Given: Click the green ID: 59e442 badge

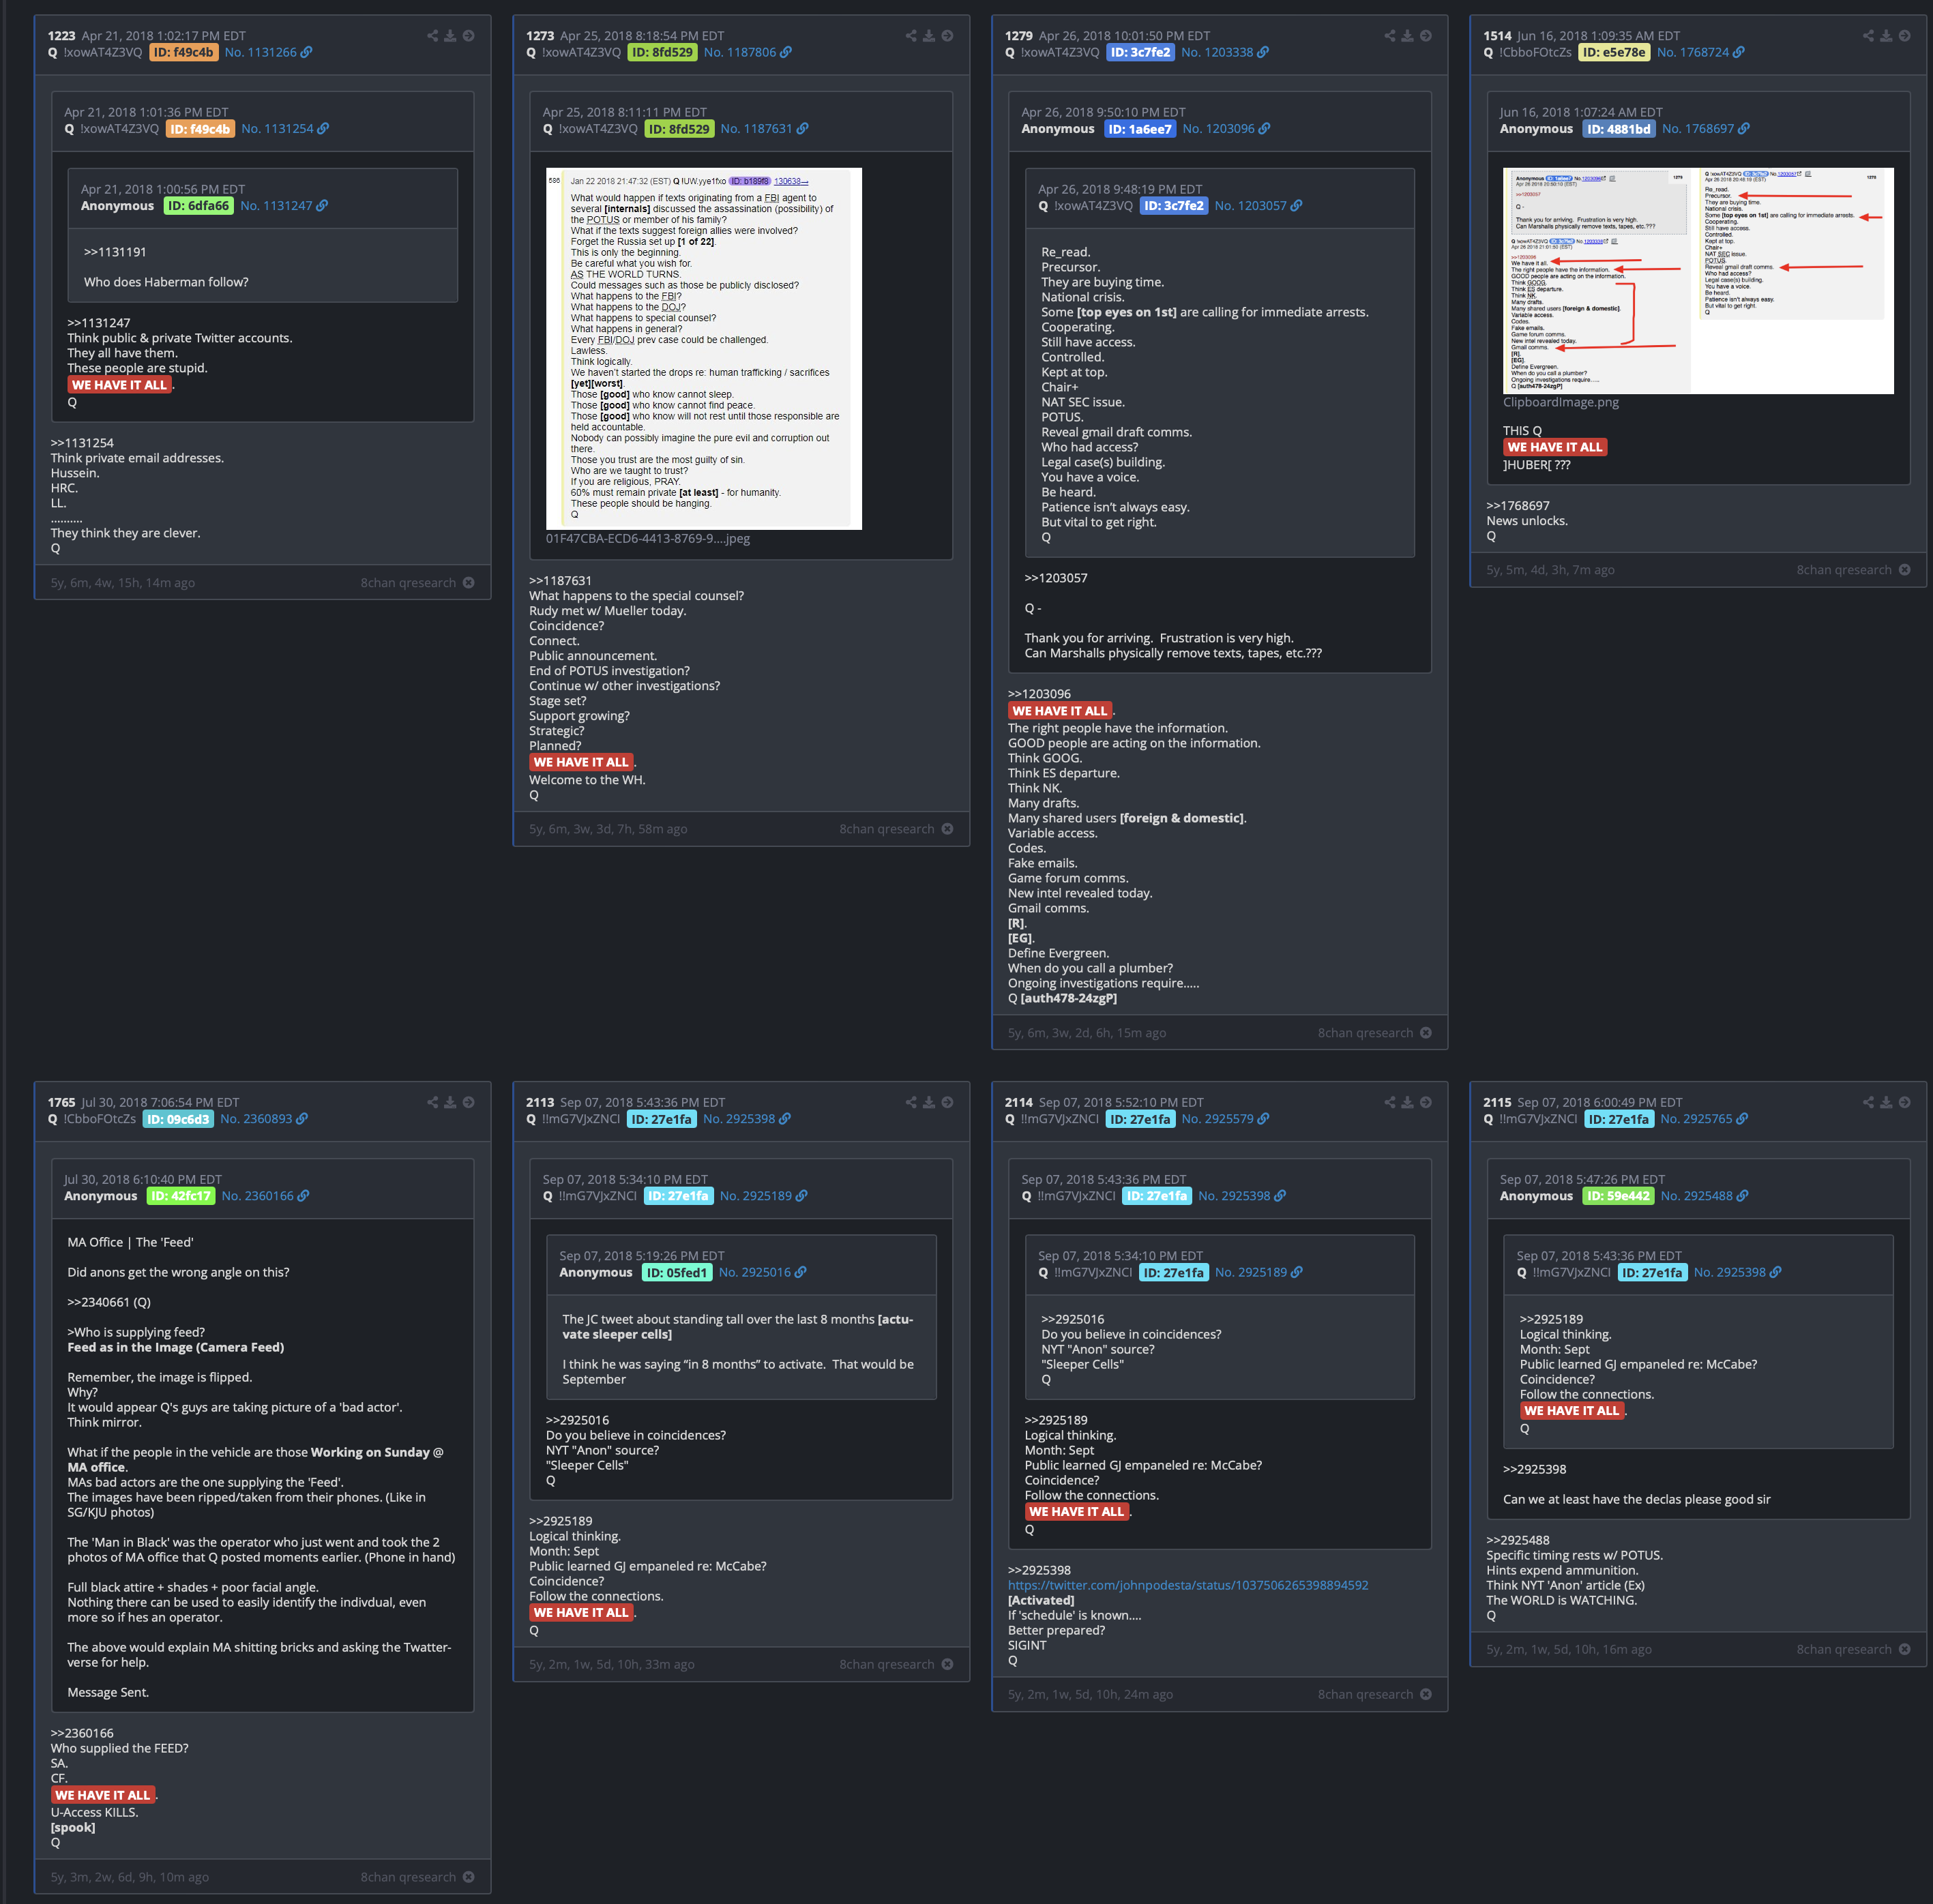Looking at the screenshot, I should coord(1618,1196).
